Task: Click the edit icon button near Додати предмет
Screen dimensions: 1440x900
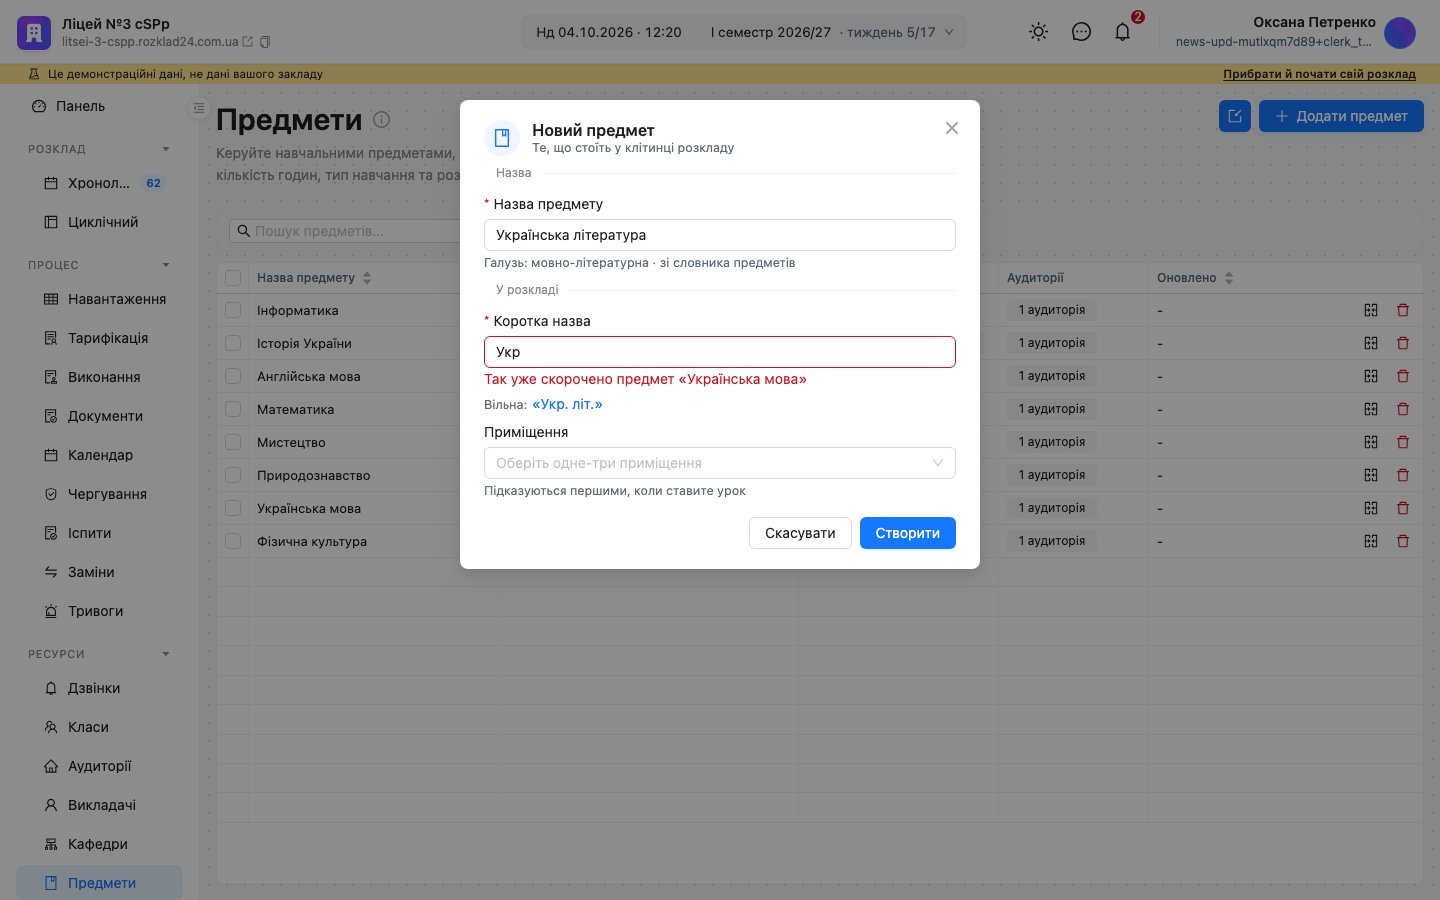Action: click(x=1235, y=116)
